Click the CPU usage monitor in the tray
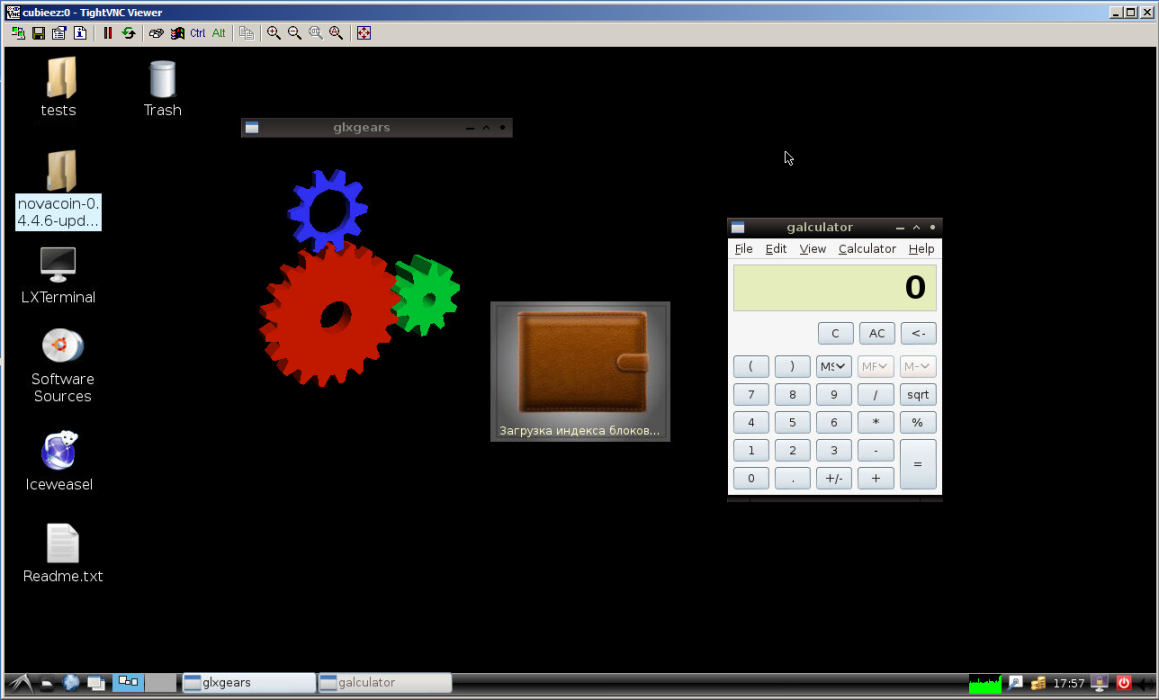 (985, 683)
